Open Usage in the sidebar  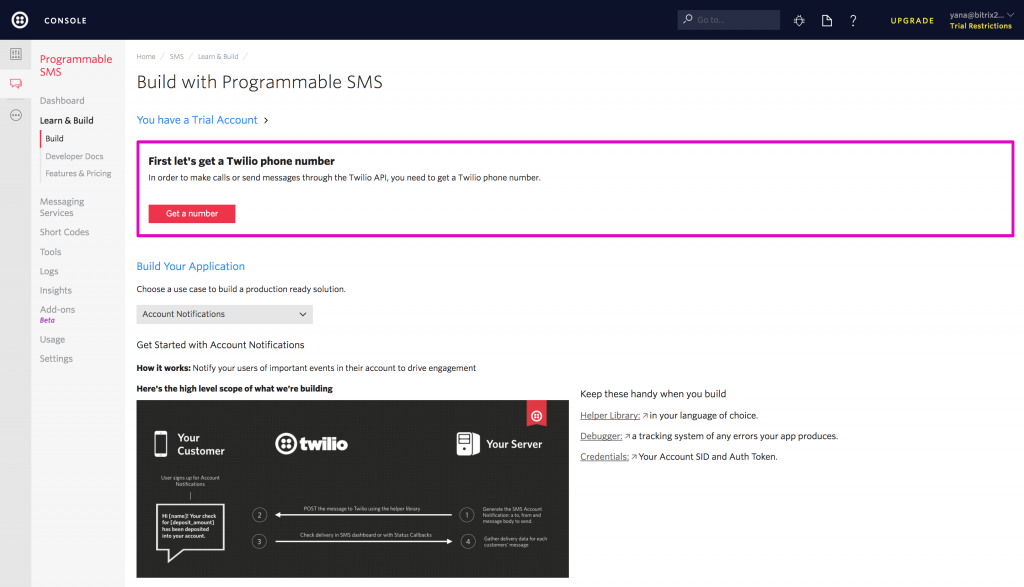tap(52, 340)
